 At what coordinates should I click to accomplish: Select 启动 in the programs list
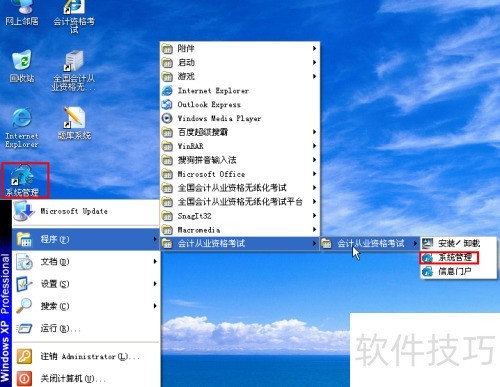(240, 62)
